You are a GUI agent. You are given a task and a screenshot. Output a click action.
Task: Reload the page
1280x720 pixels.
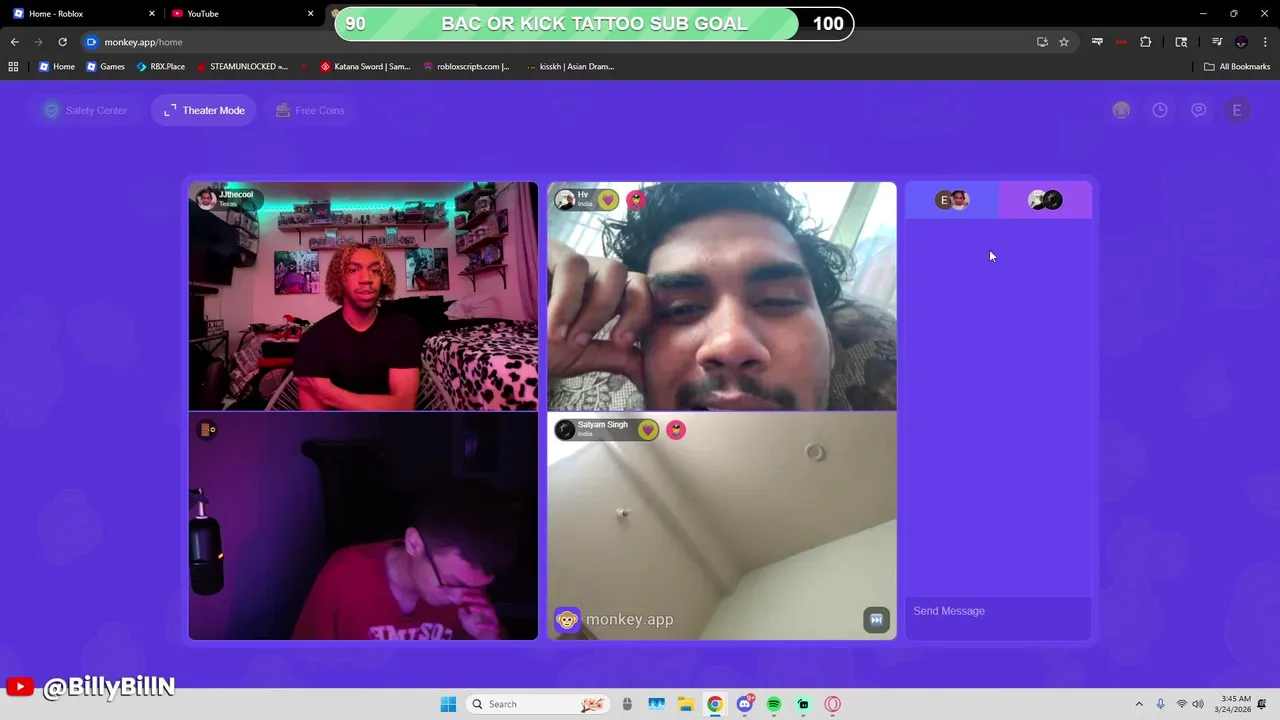(x=62, y=42)
